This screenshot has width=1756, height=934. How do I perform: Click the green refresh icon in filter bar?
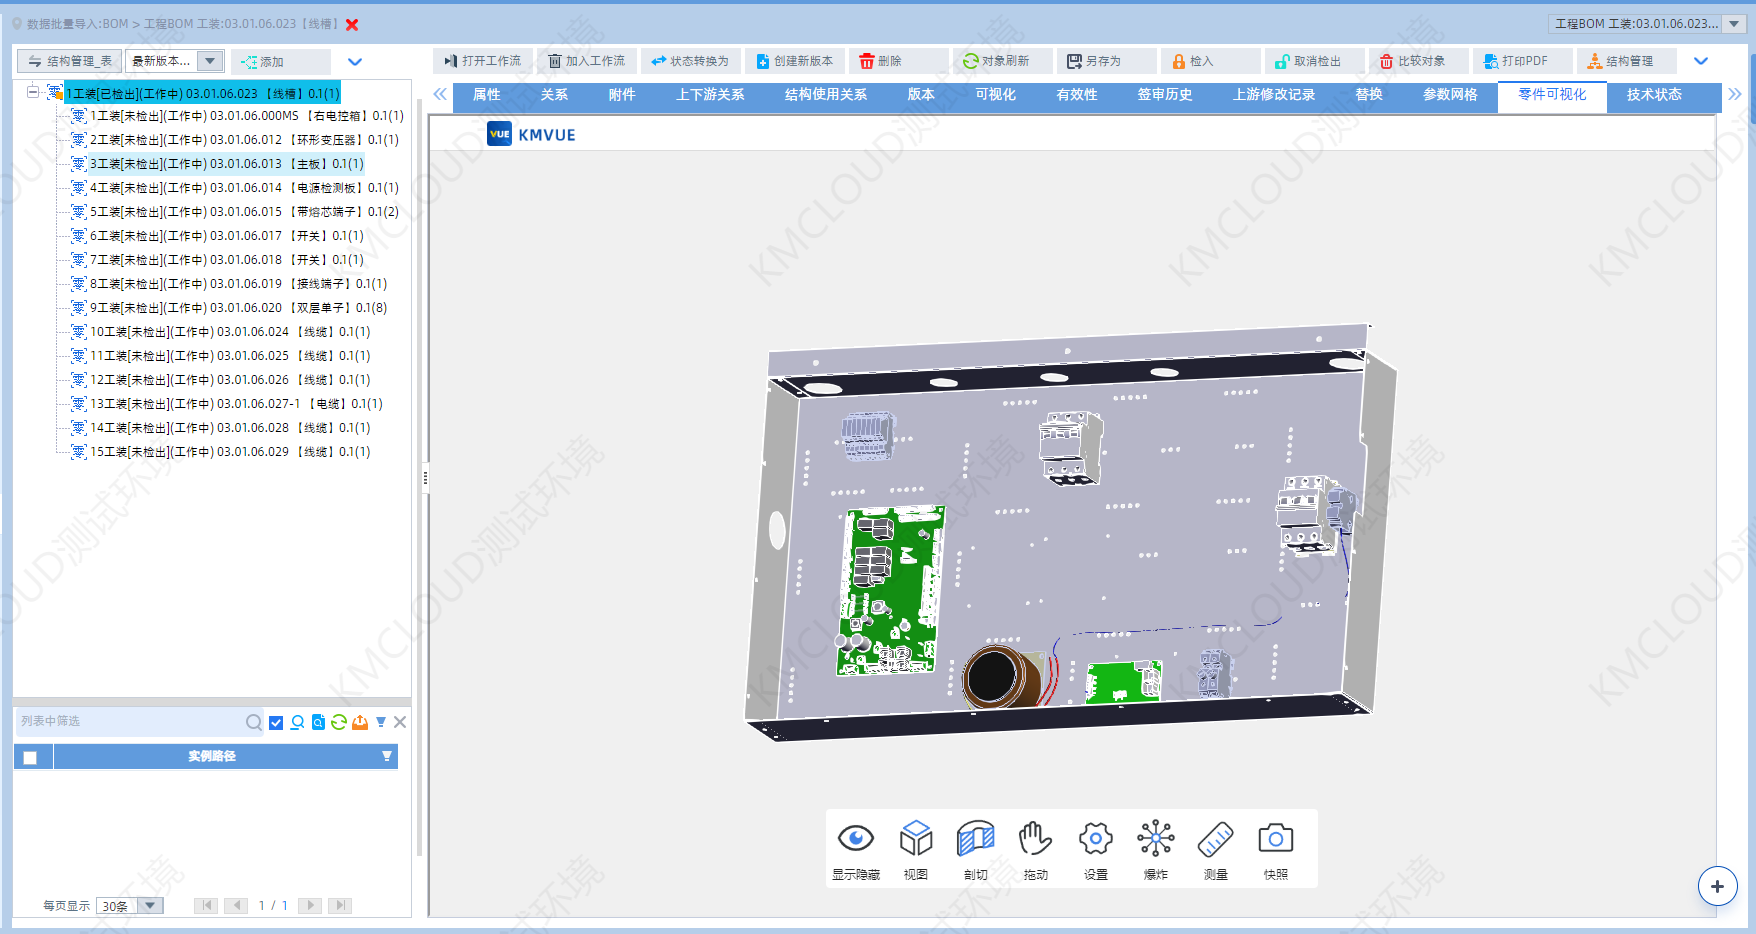(x=339, y=722)
